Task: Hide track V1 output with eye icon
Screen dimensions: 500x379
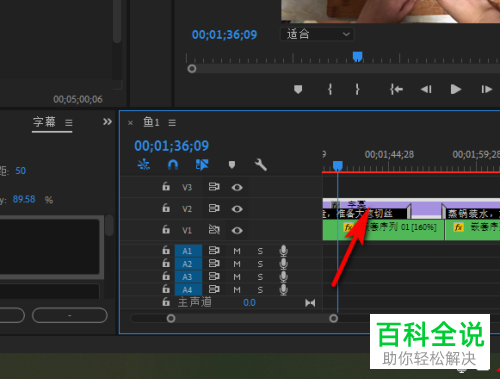Action: tap(237, 230)
